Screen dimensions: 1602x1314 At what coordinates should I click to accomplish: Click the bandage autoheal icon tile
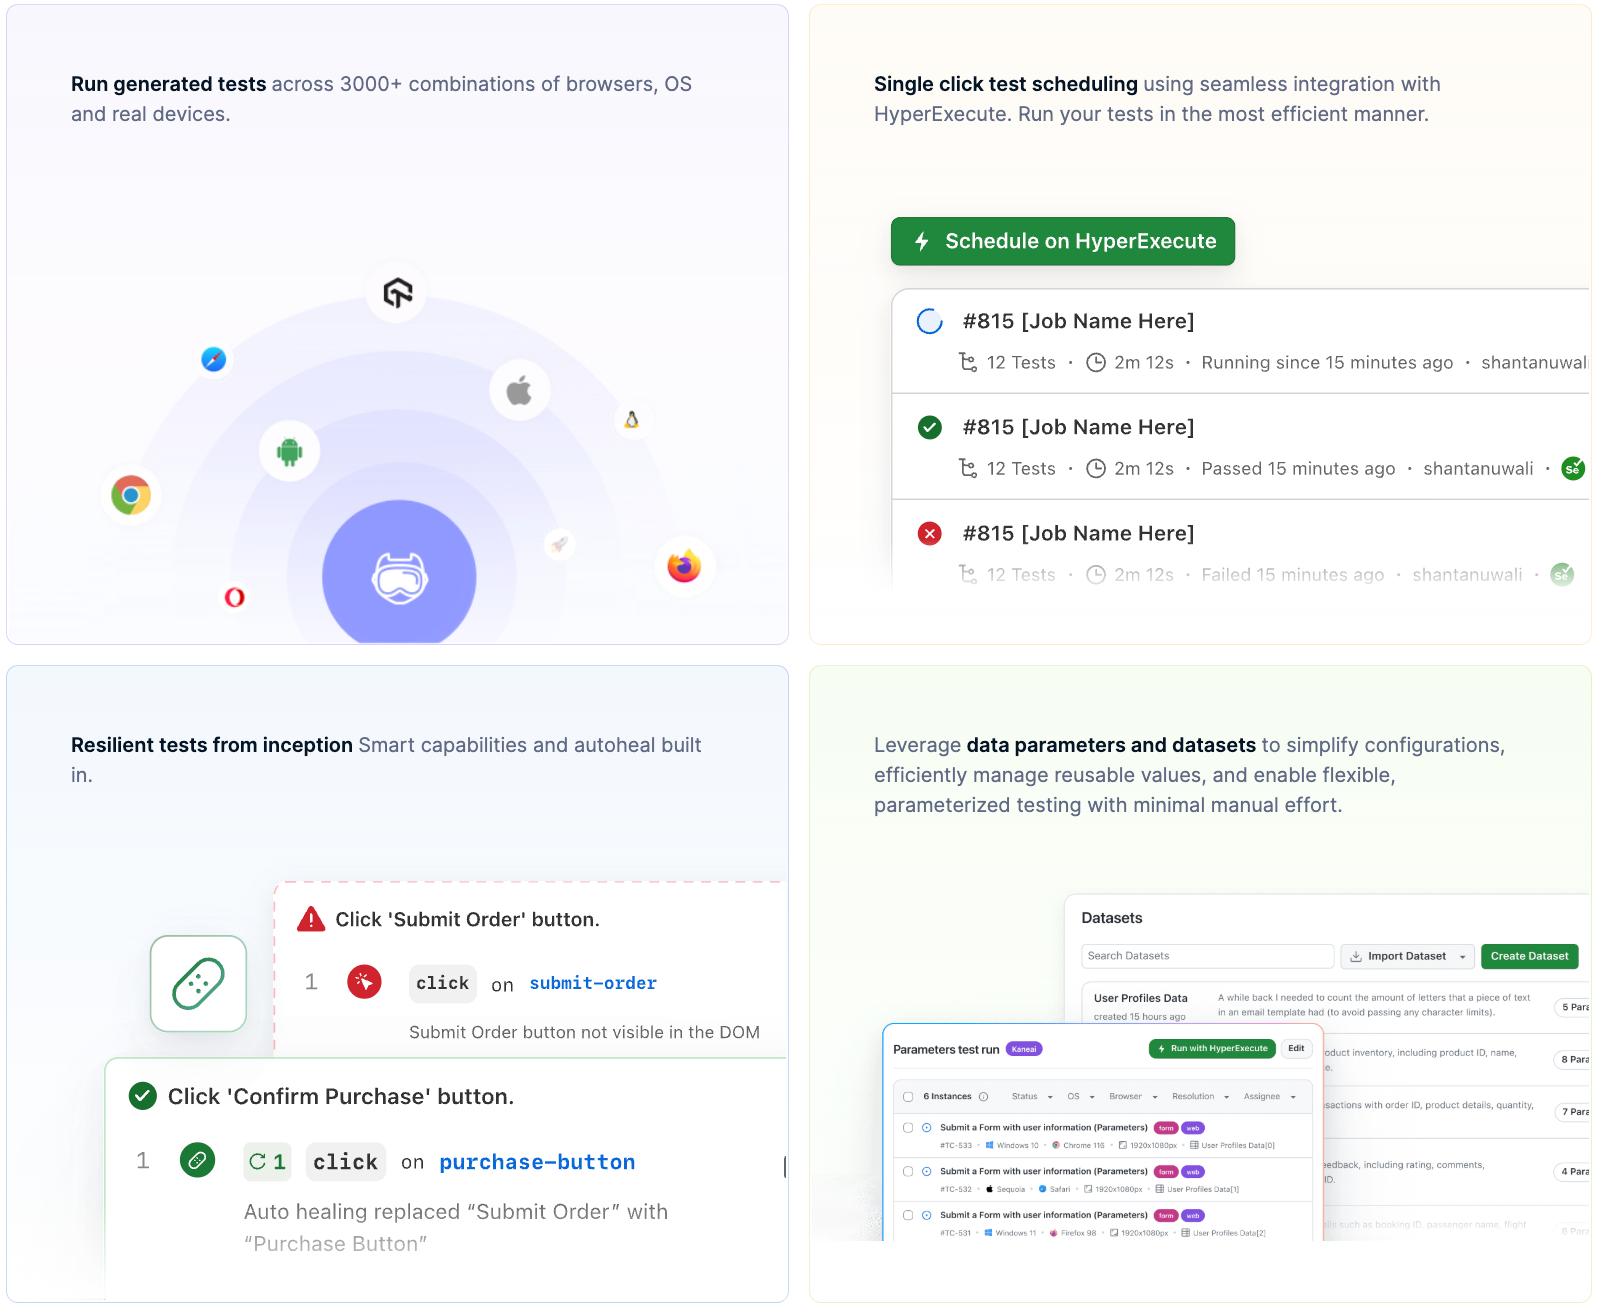point(198,984)
